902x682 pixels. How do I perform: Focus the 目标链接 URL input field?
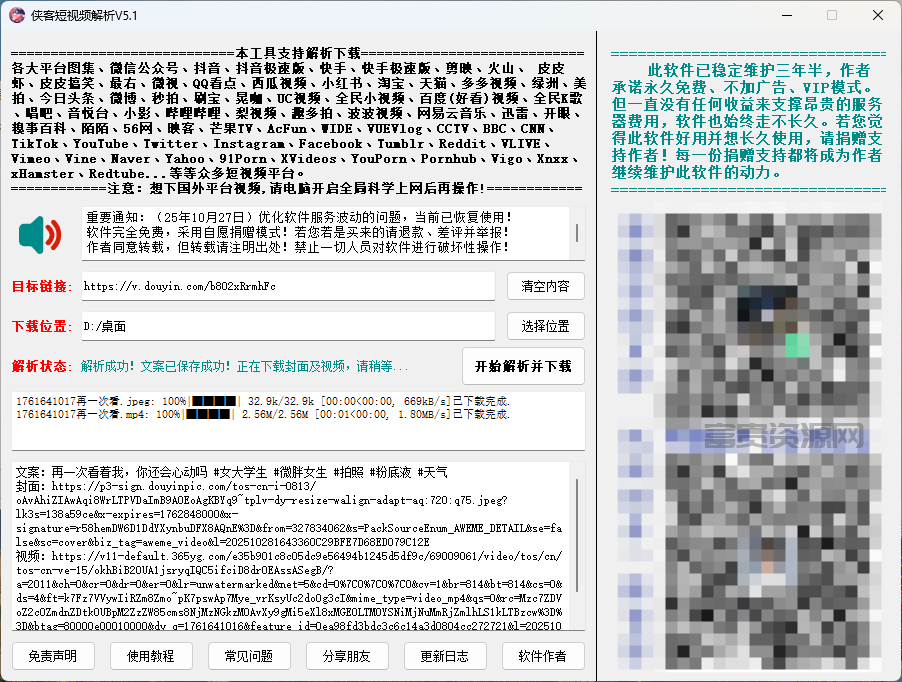pos(288,286)
